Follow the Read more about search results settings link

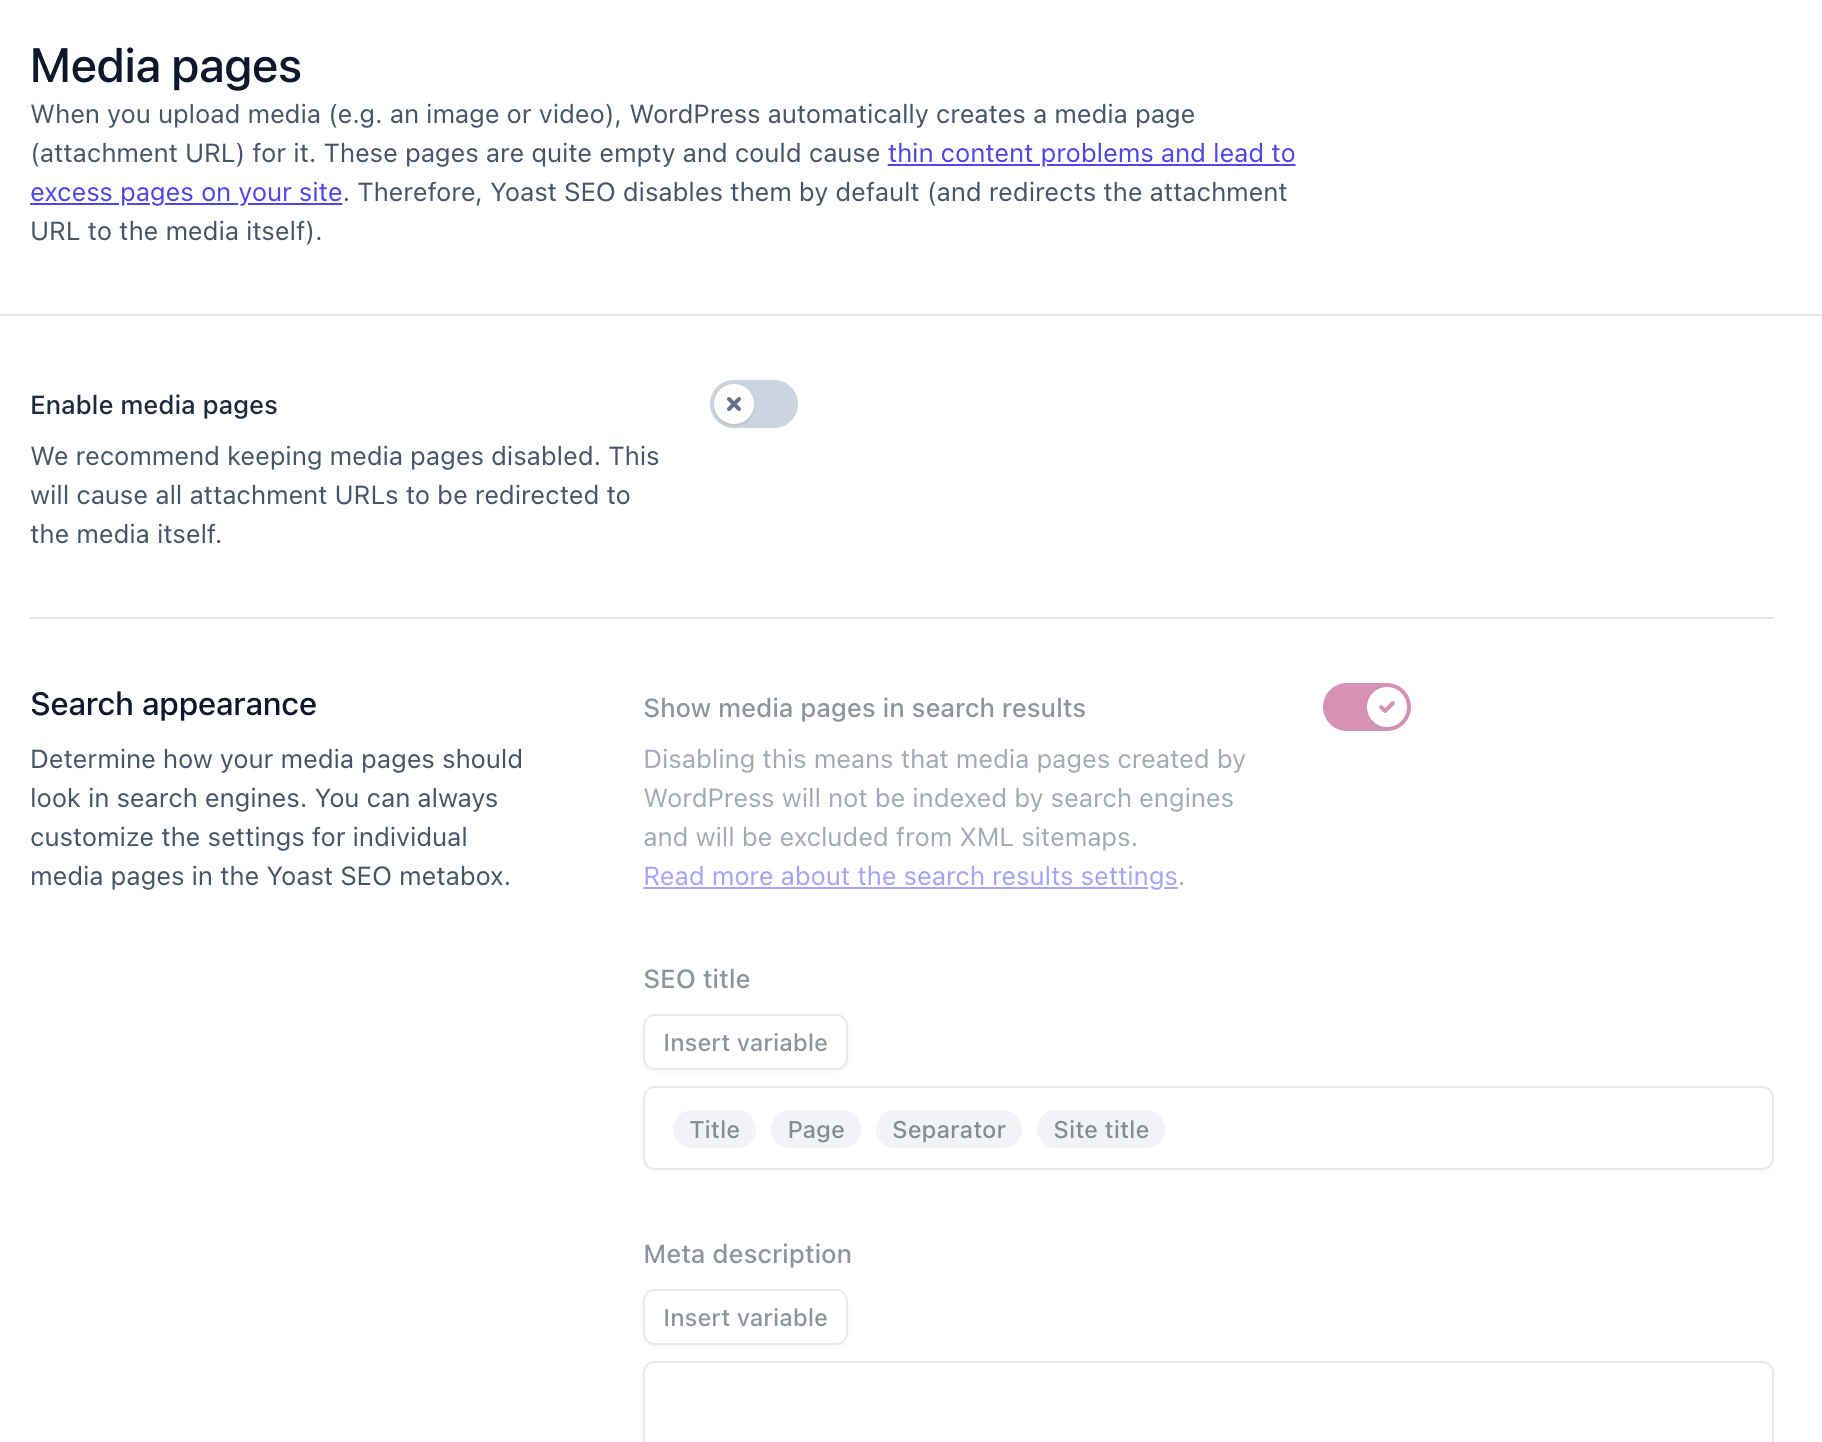click(x=909, y=876)
